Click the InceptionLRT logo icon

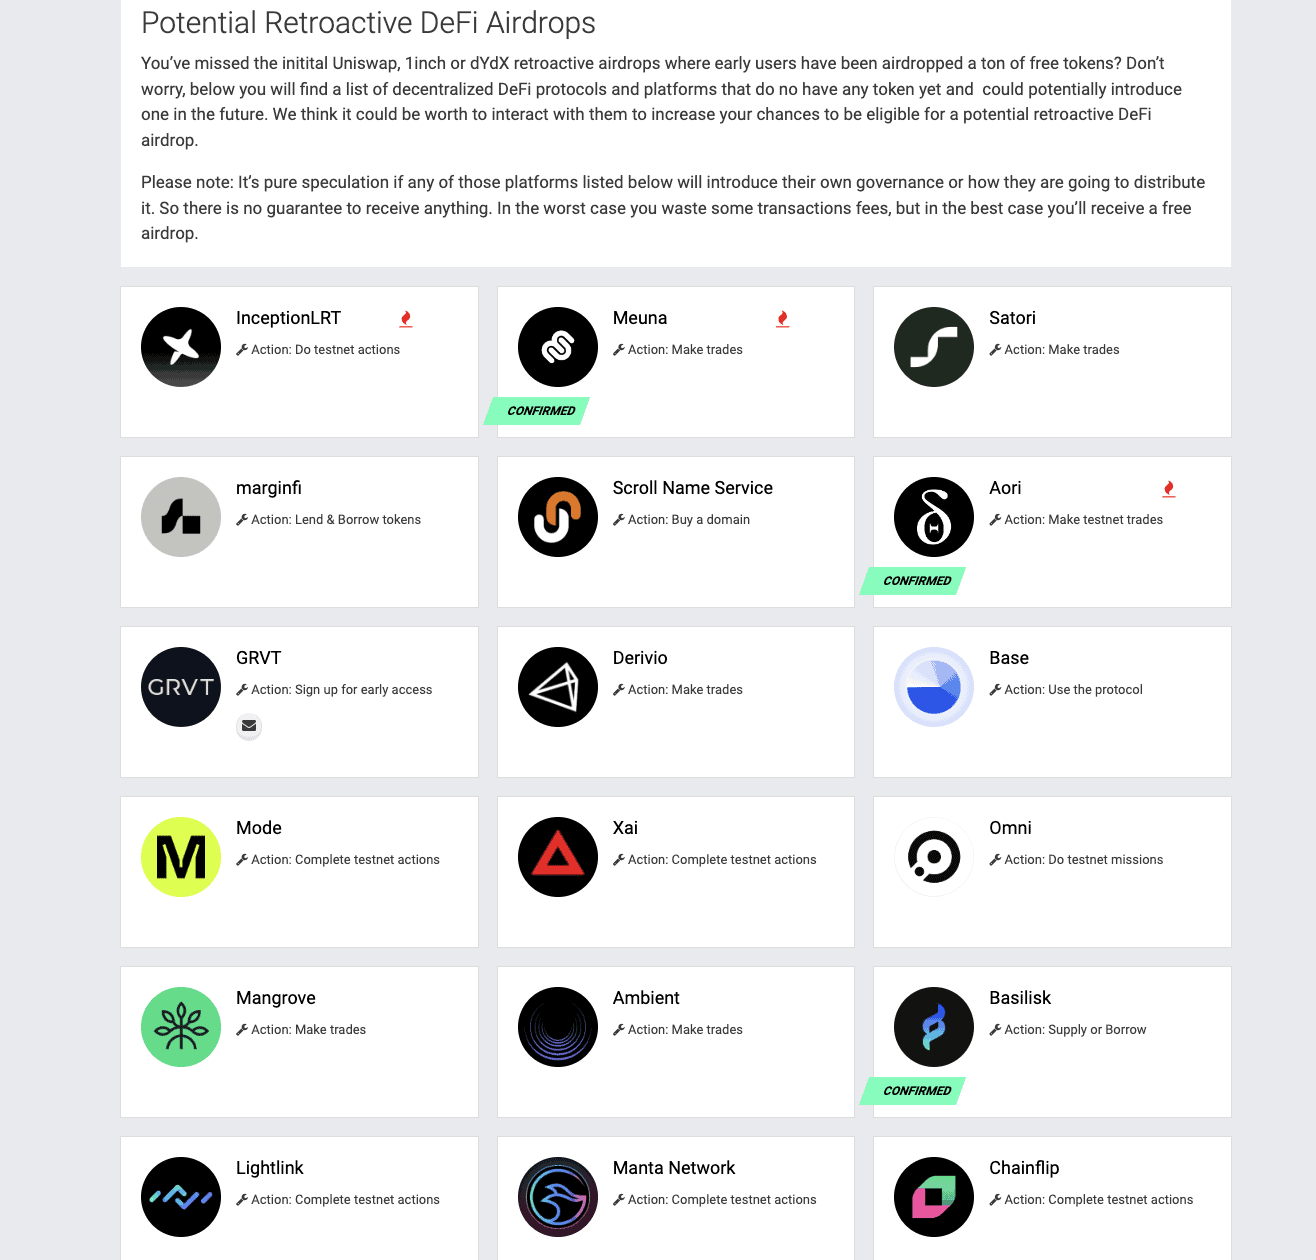(181, 347)
